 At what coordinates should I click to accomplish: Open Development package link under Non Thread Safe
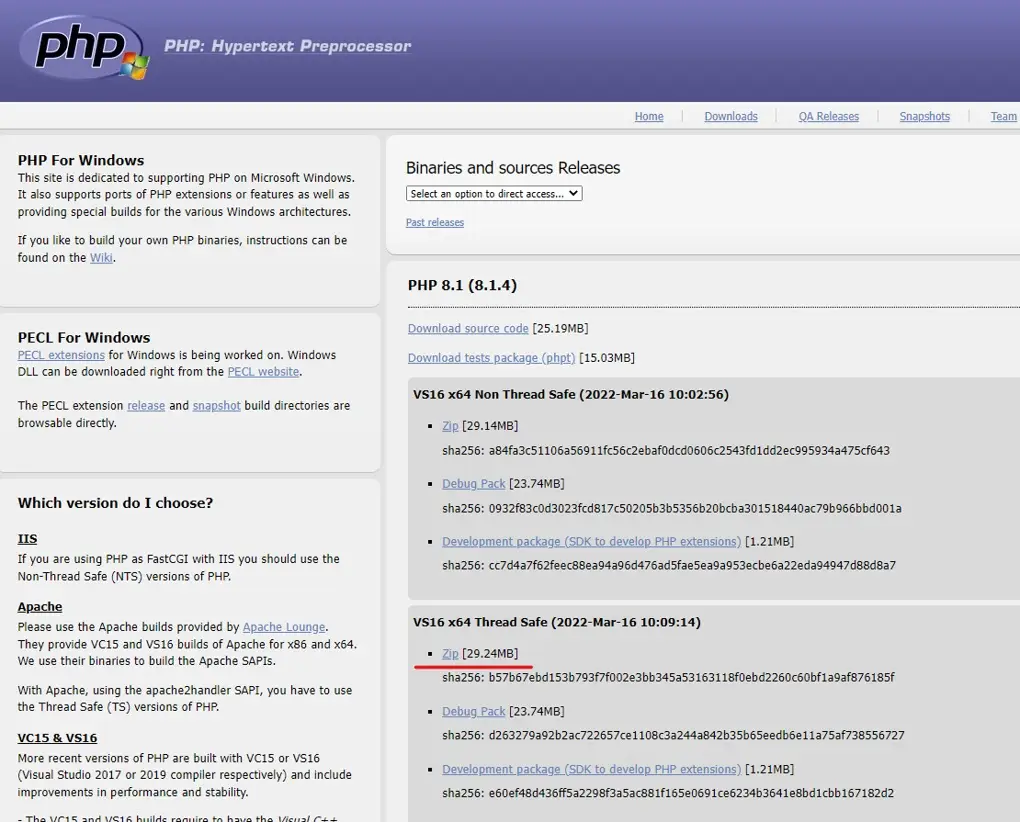[591, 542]
